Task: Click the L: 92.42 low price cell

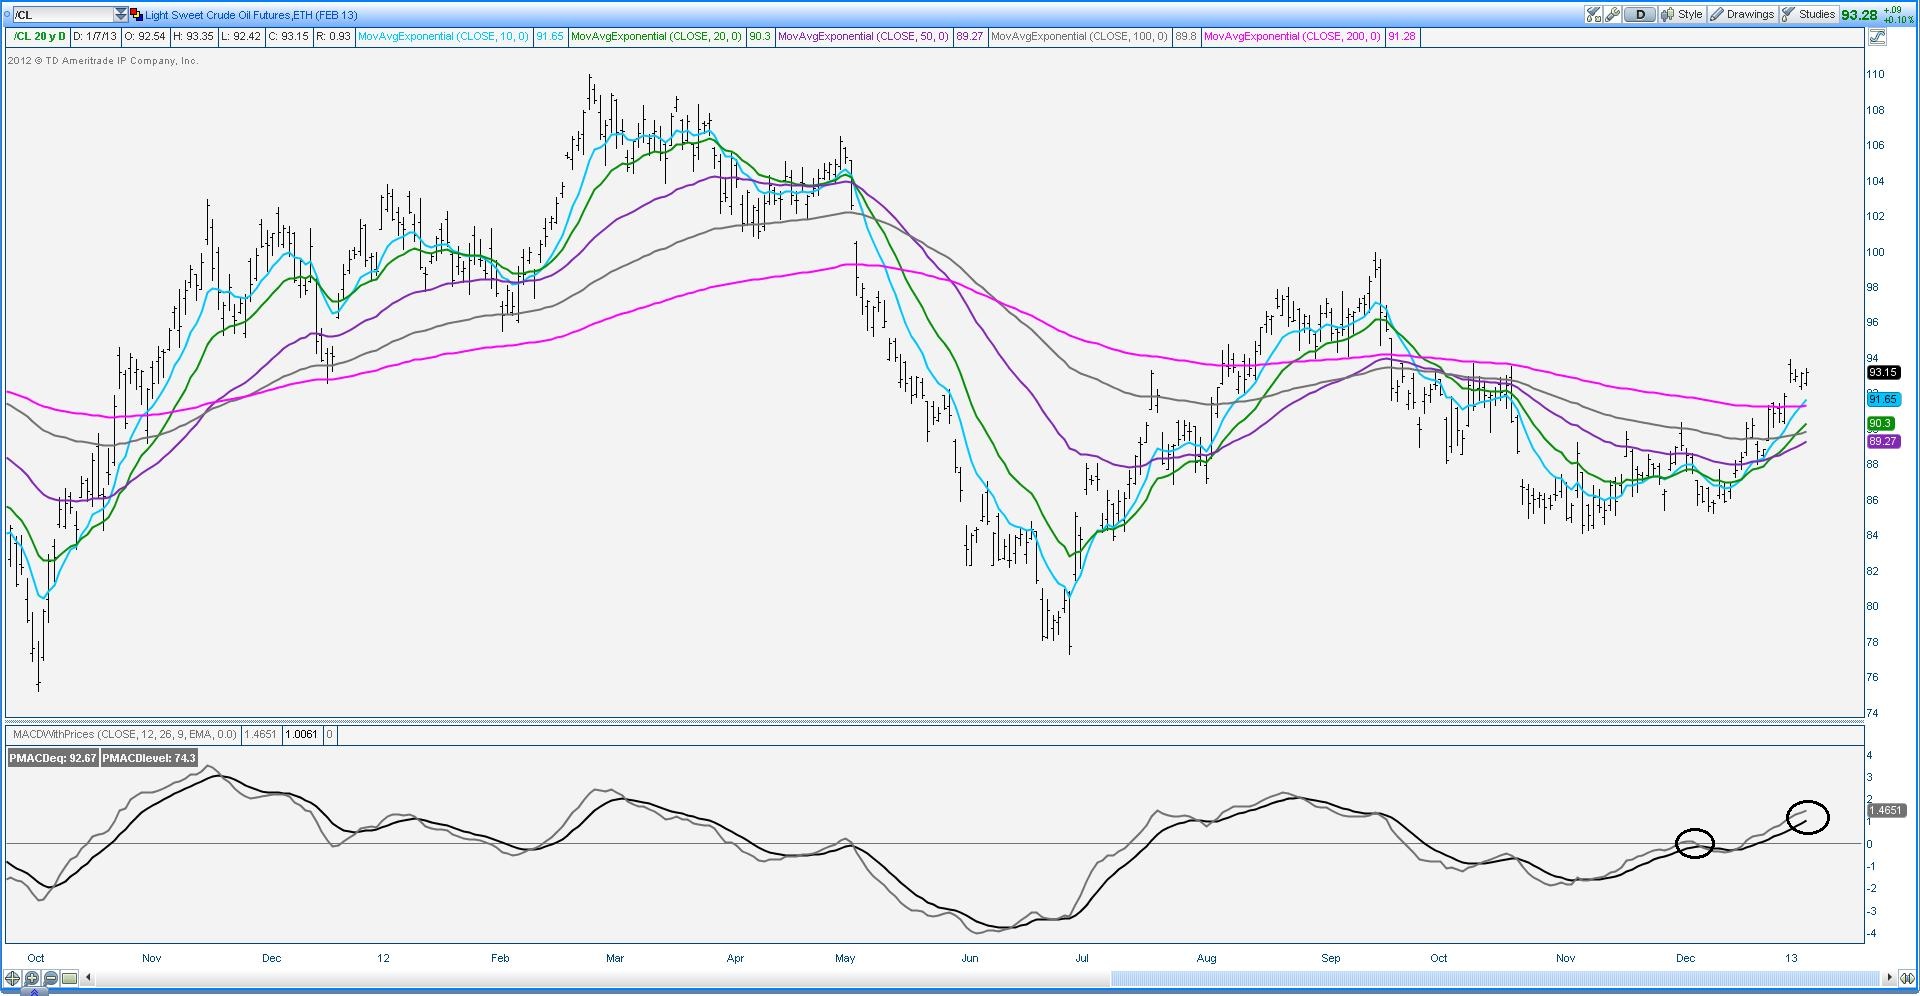Action: pyautogui.click(x=241, y=37)
